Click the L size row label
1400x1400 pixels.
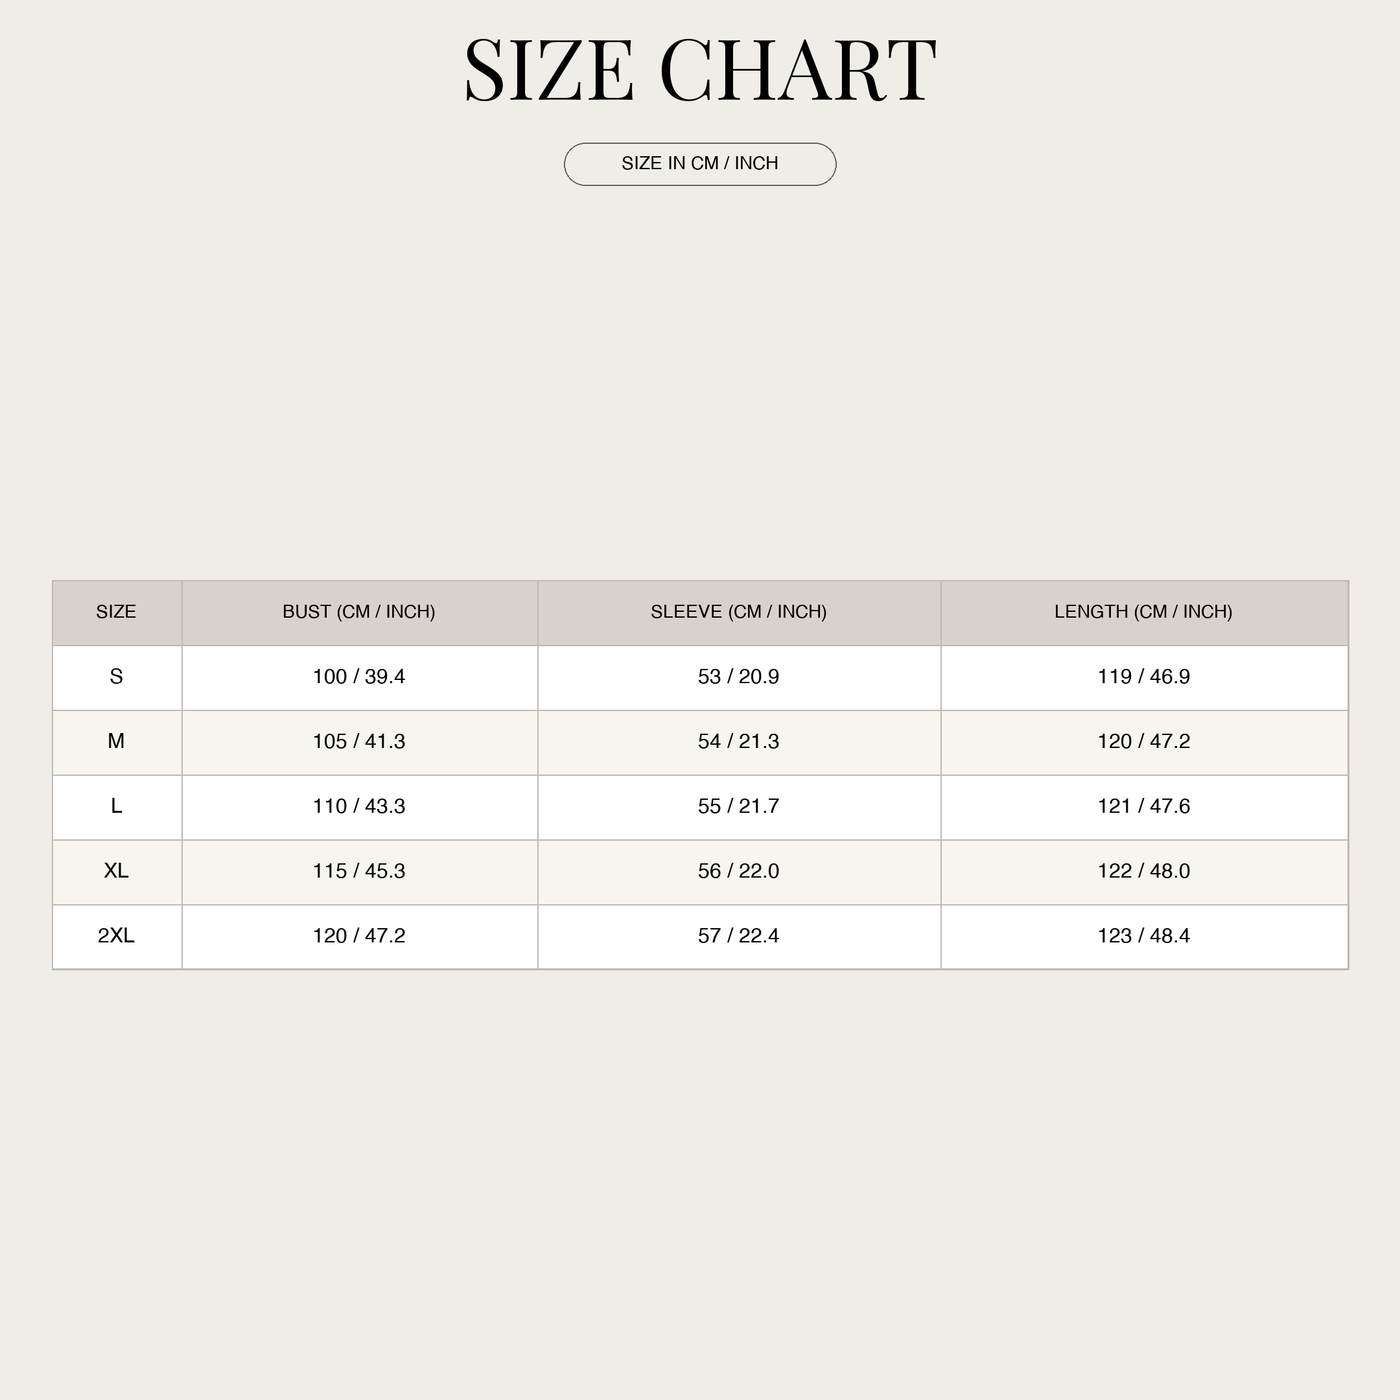[116, 807]
